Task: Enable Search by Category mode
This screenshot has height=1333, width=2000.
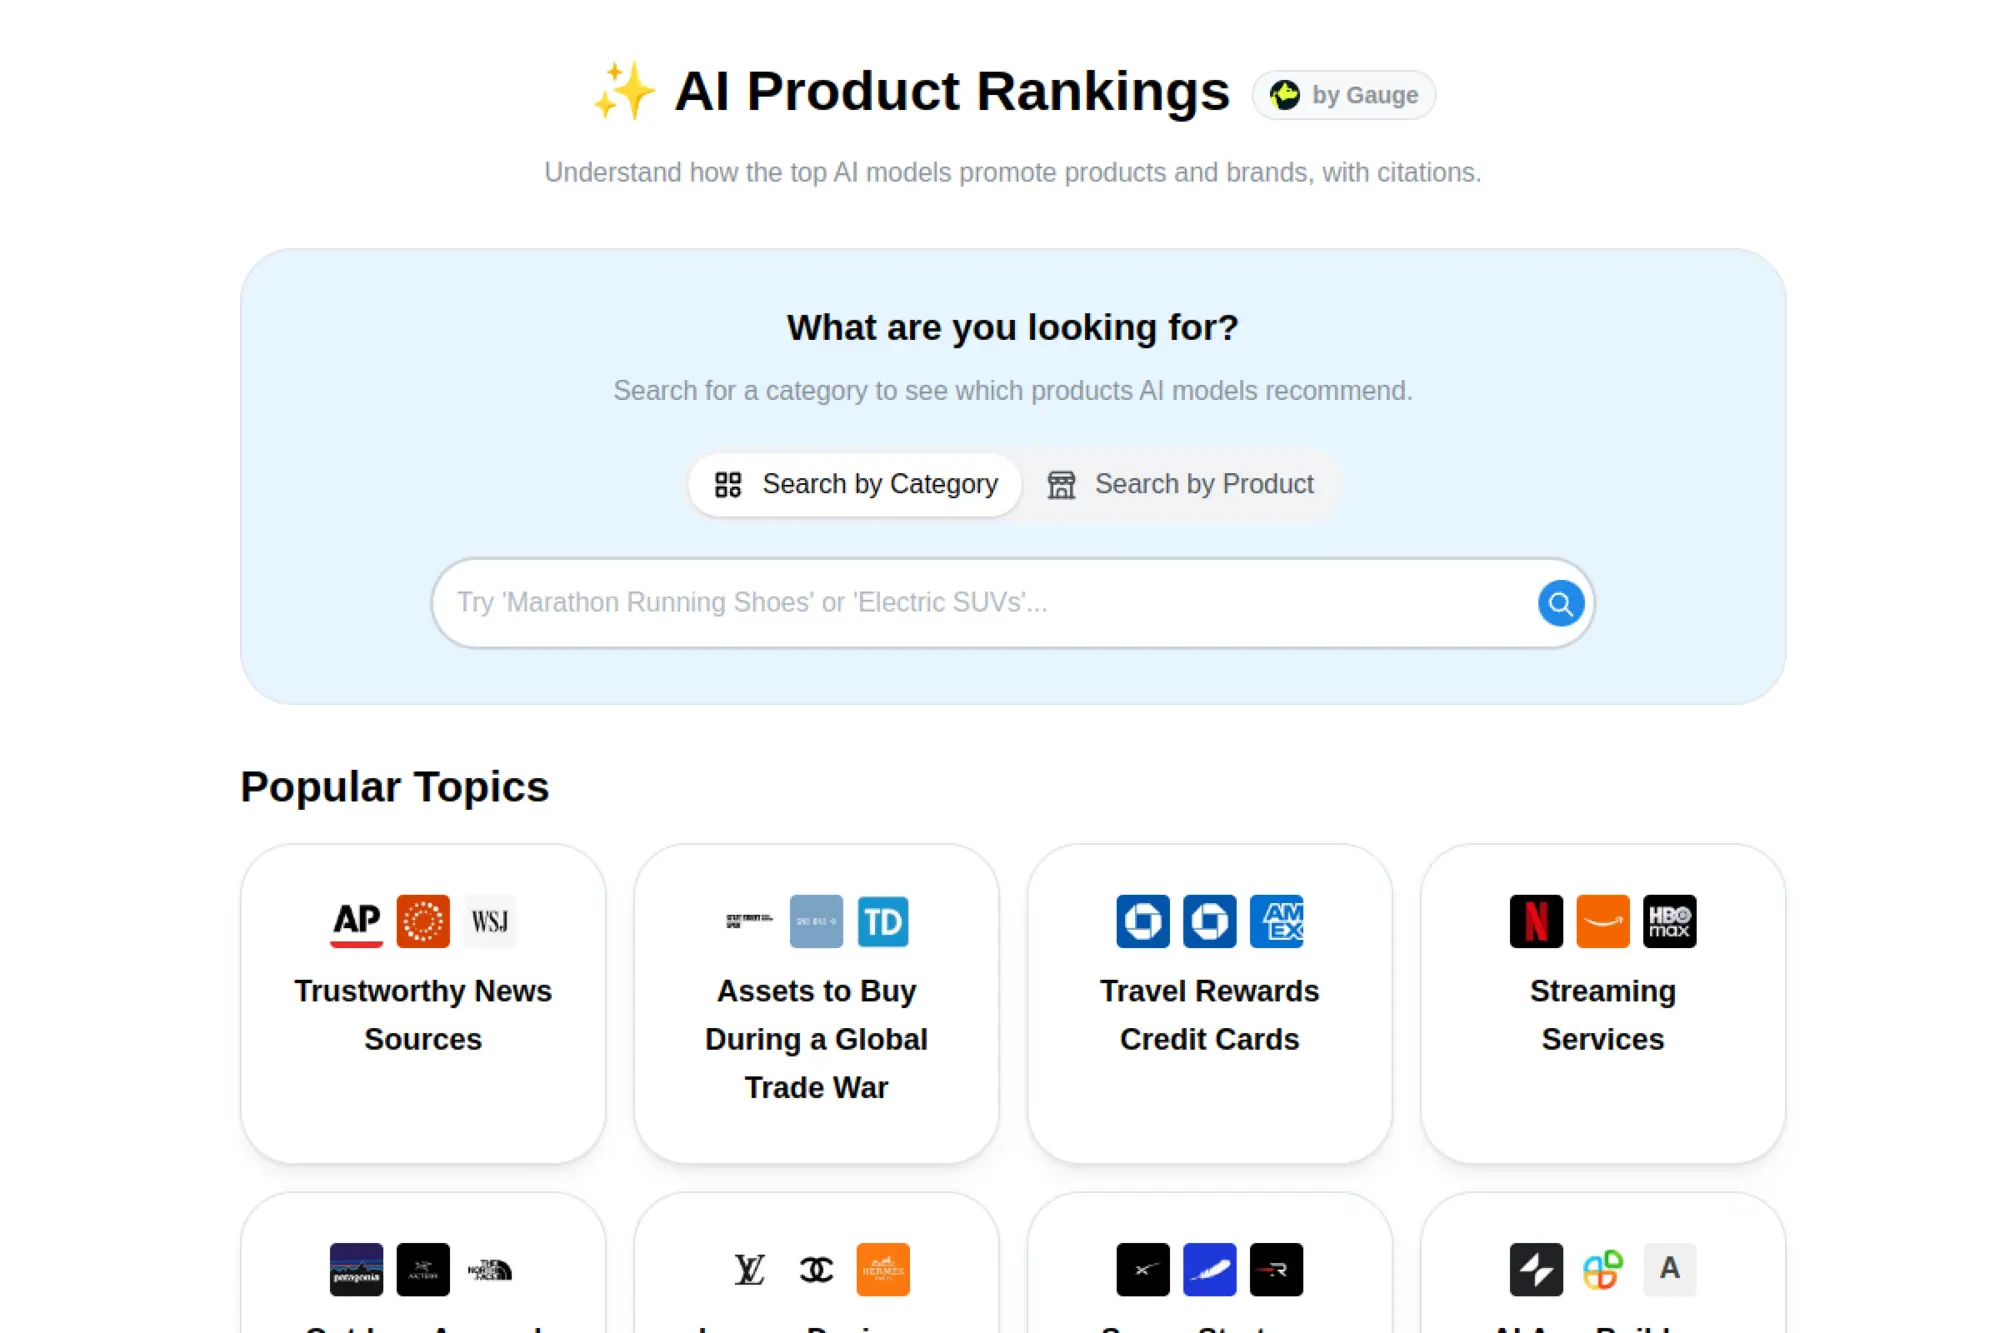Action: click(x=855, y=484)
